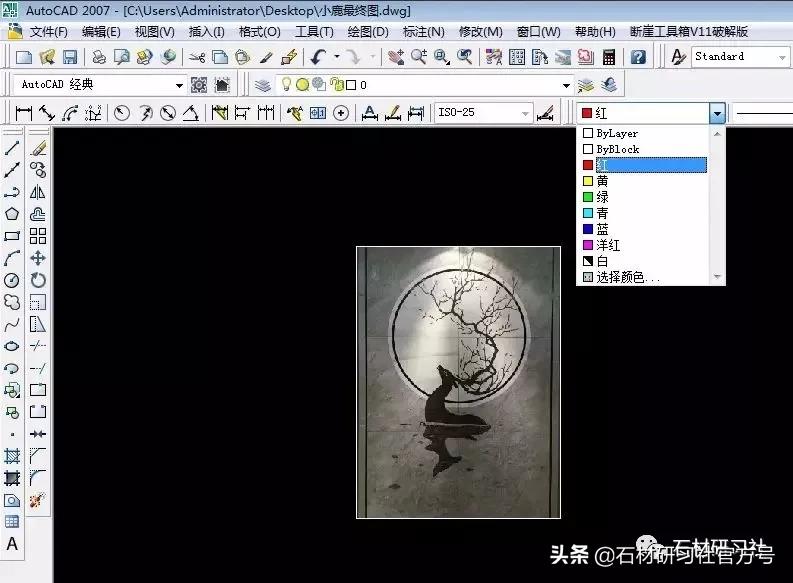Select the Move modify tool

38,258
